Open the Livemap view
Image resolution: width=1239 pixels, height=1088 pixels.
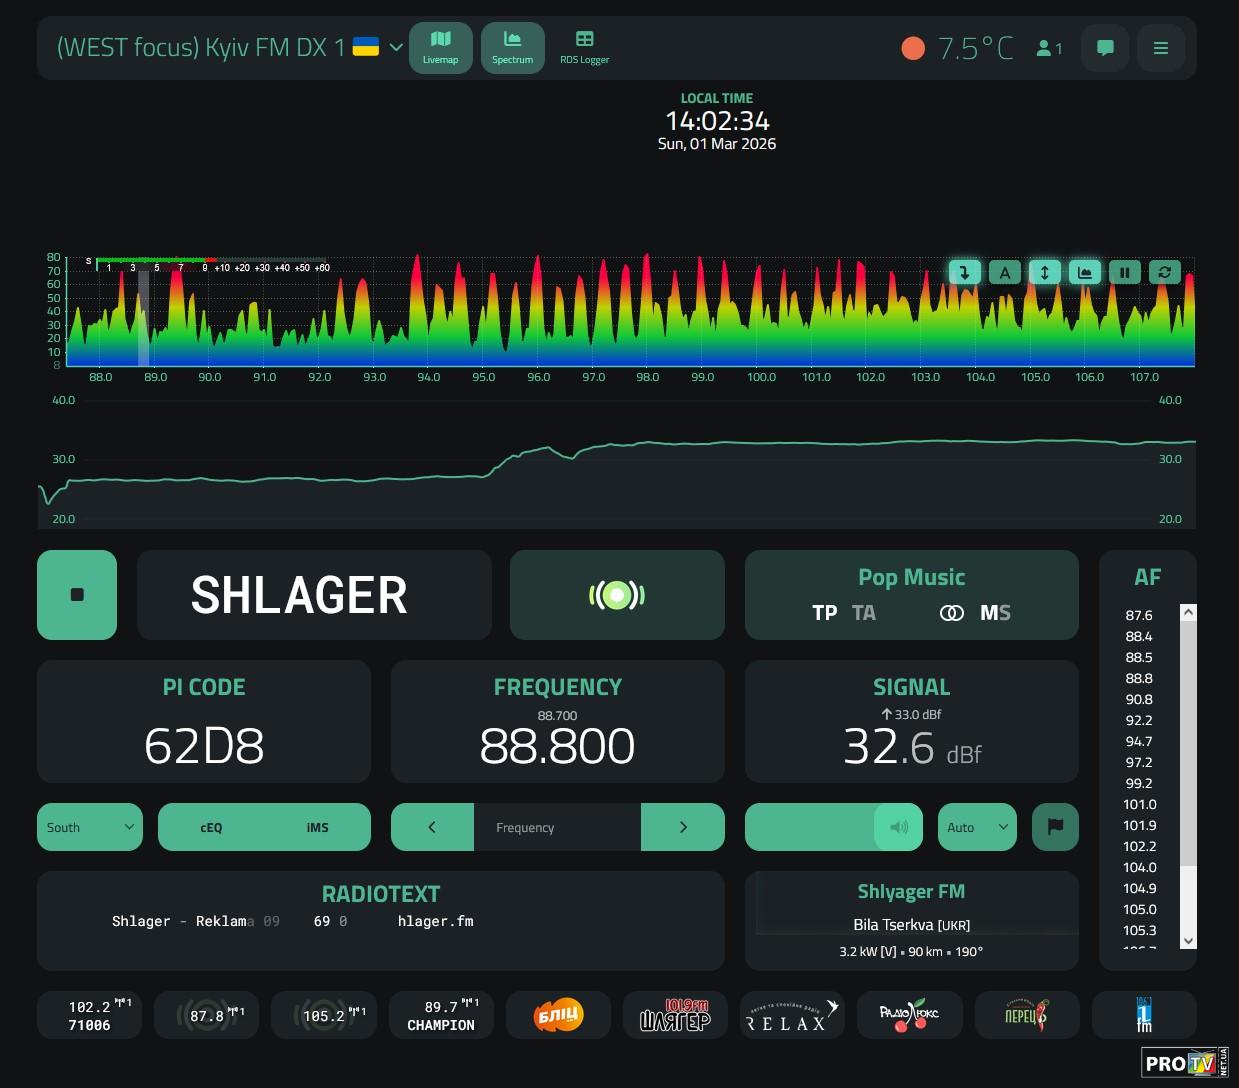click(440, 47)
